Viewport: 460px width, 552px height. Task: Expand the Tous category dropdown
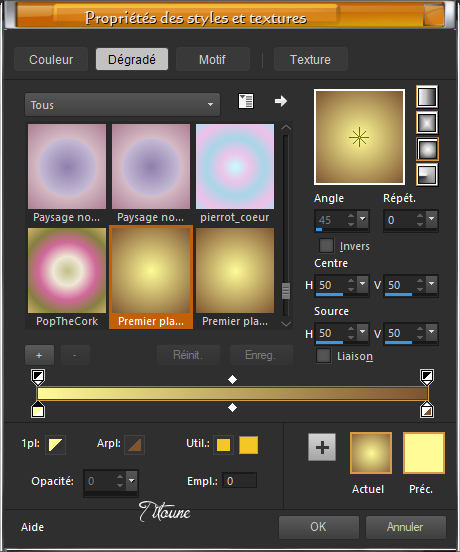pyautogui.click(x=122, y=105)
